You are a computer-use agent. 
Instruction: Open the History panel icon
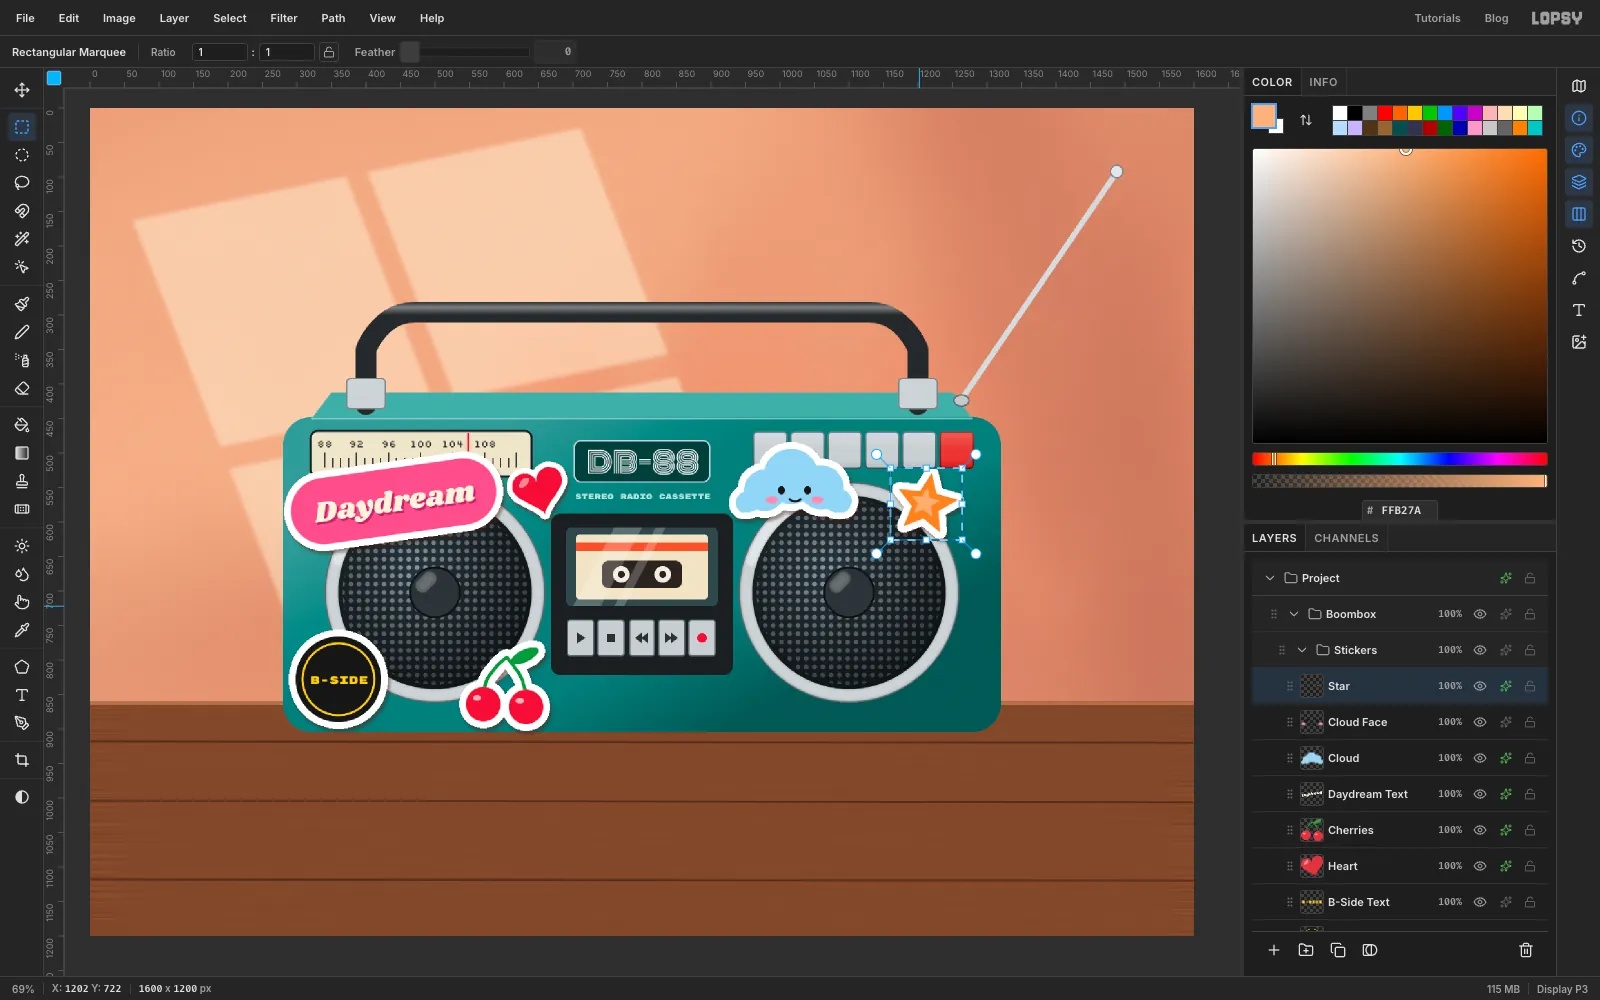pos(1579,246)
